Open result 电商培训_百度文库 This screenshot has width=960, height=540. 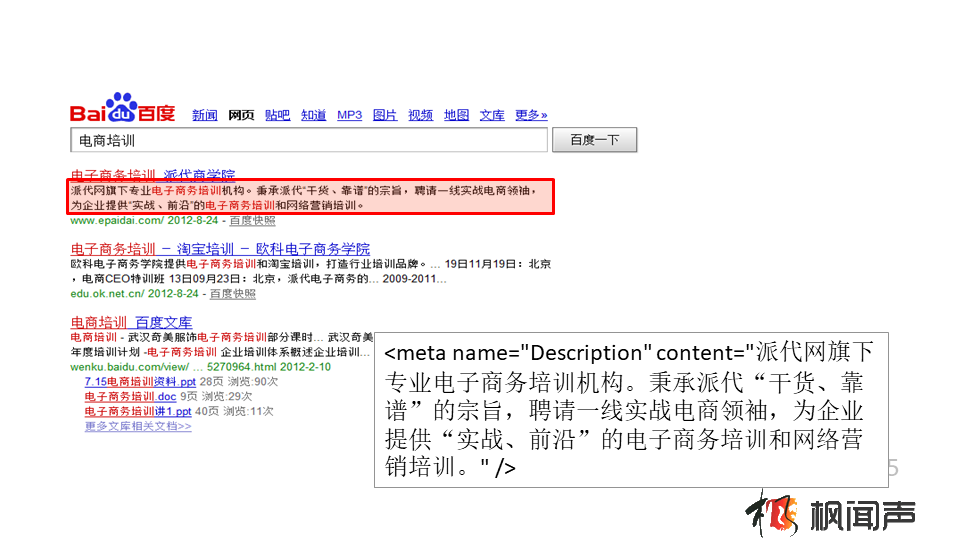click(x=131, y=323)
